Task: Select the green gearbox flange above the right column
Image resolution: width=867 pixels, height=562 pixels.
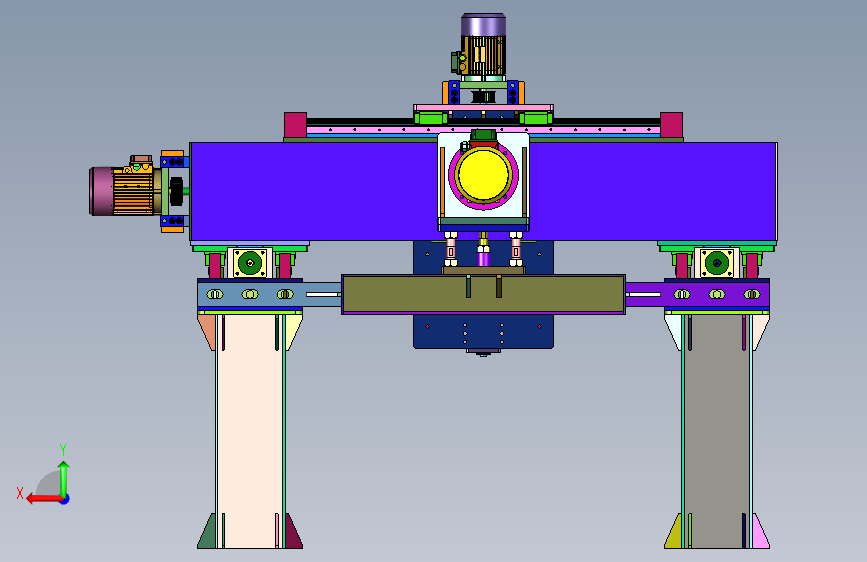Action: (x=717, y=263)
